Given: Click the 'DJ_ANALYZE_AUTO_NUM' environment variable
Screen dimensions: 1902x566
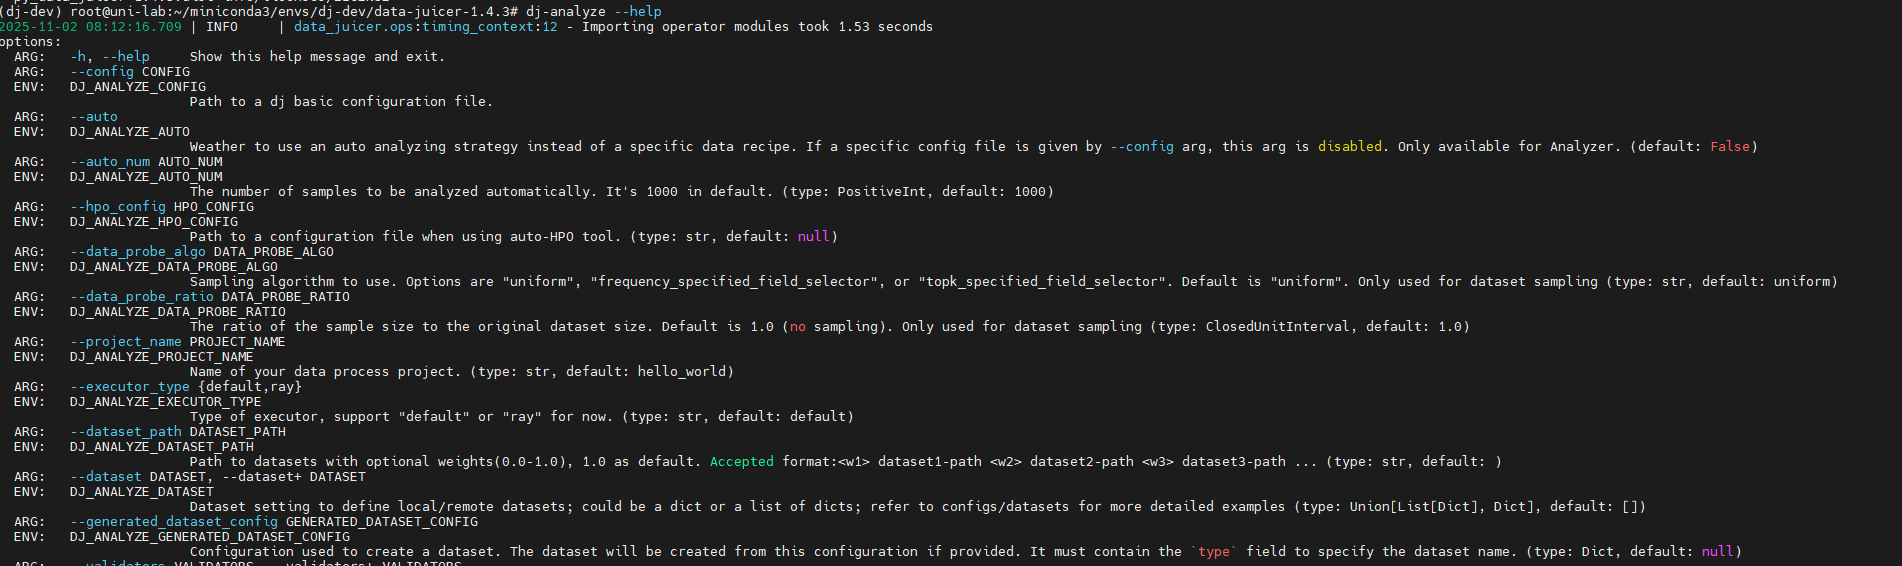Looking at the screenshot, I should (x=146, y=176).
